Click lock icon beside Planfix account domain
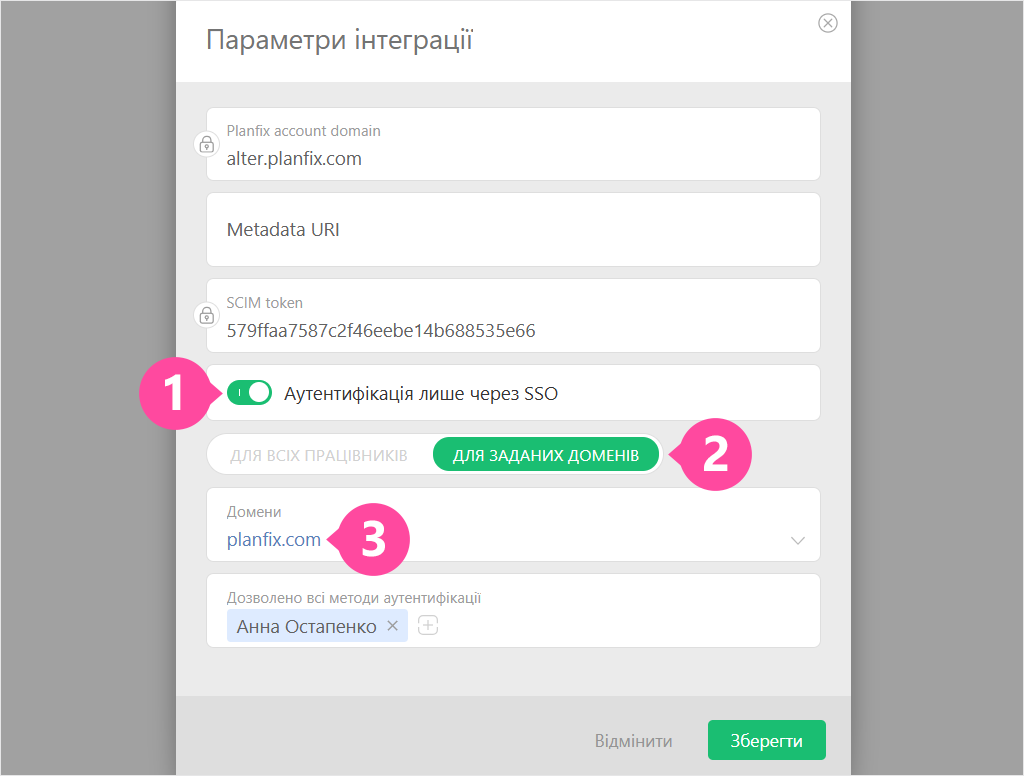Image resolution: width=1024 pixels, height=776 pixels. [x=206, y=144]
